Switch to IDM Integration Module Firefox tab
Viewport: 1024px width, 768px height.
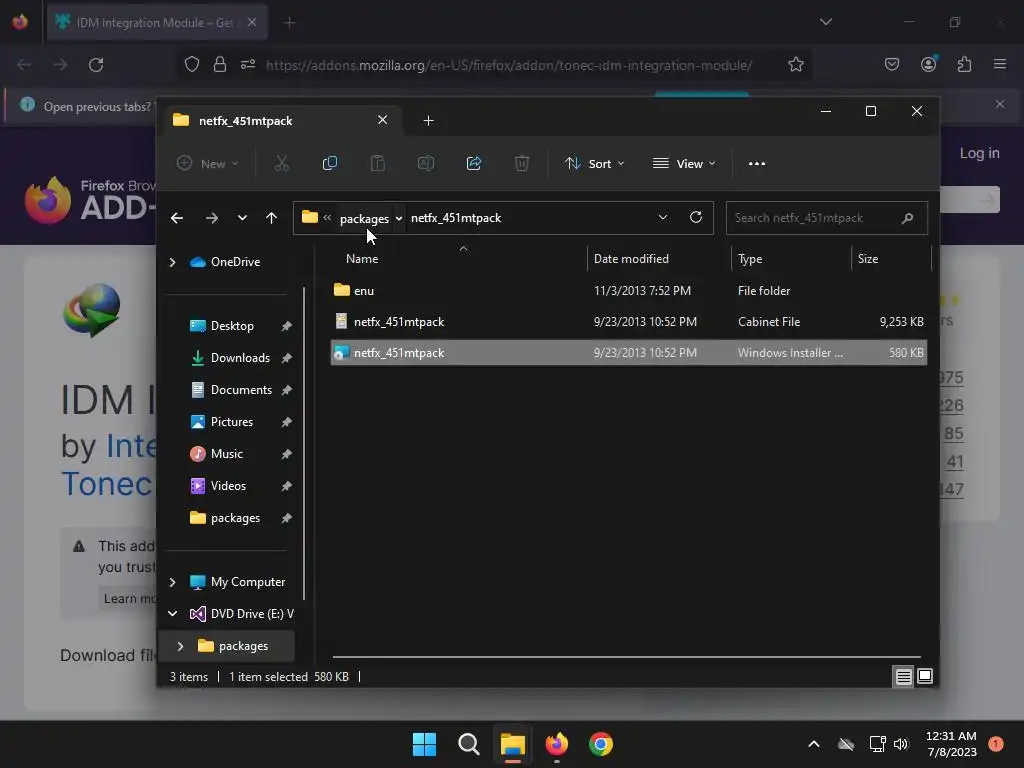(x=157, y=22)
